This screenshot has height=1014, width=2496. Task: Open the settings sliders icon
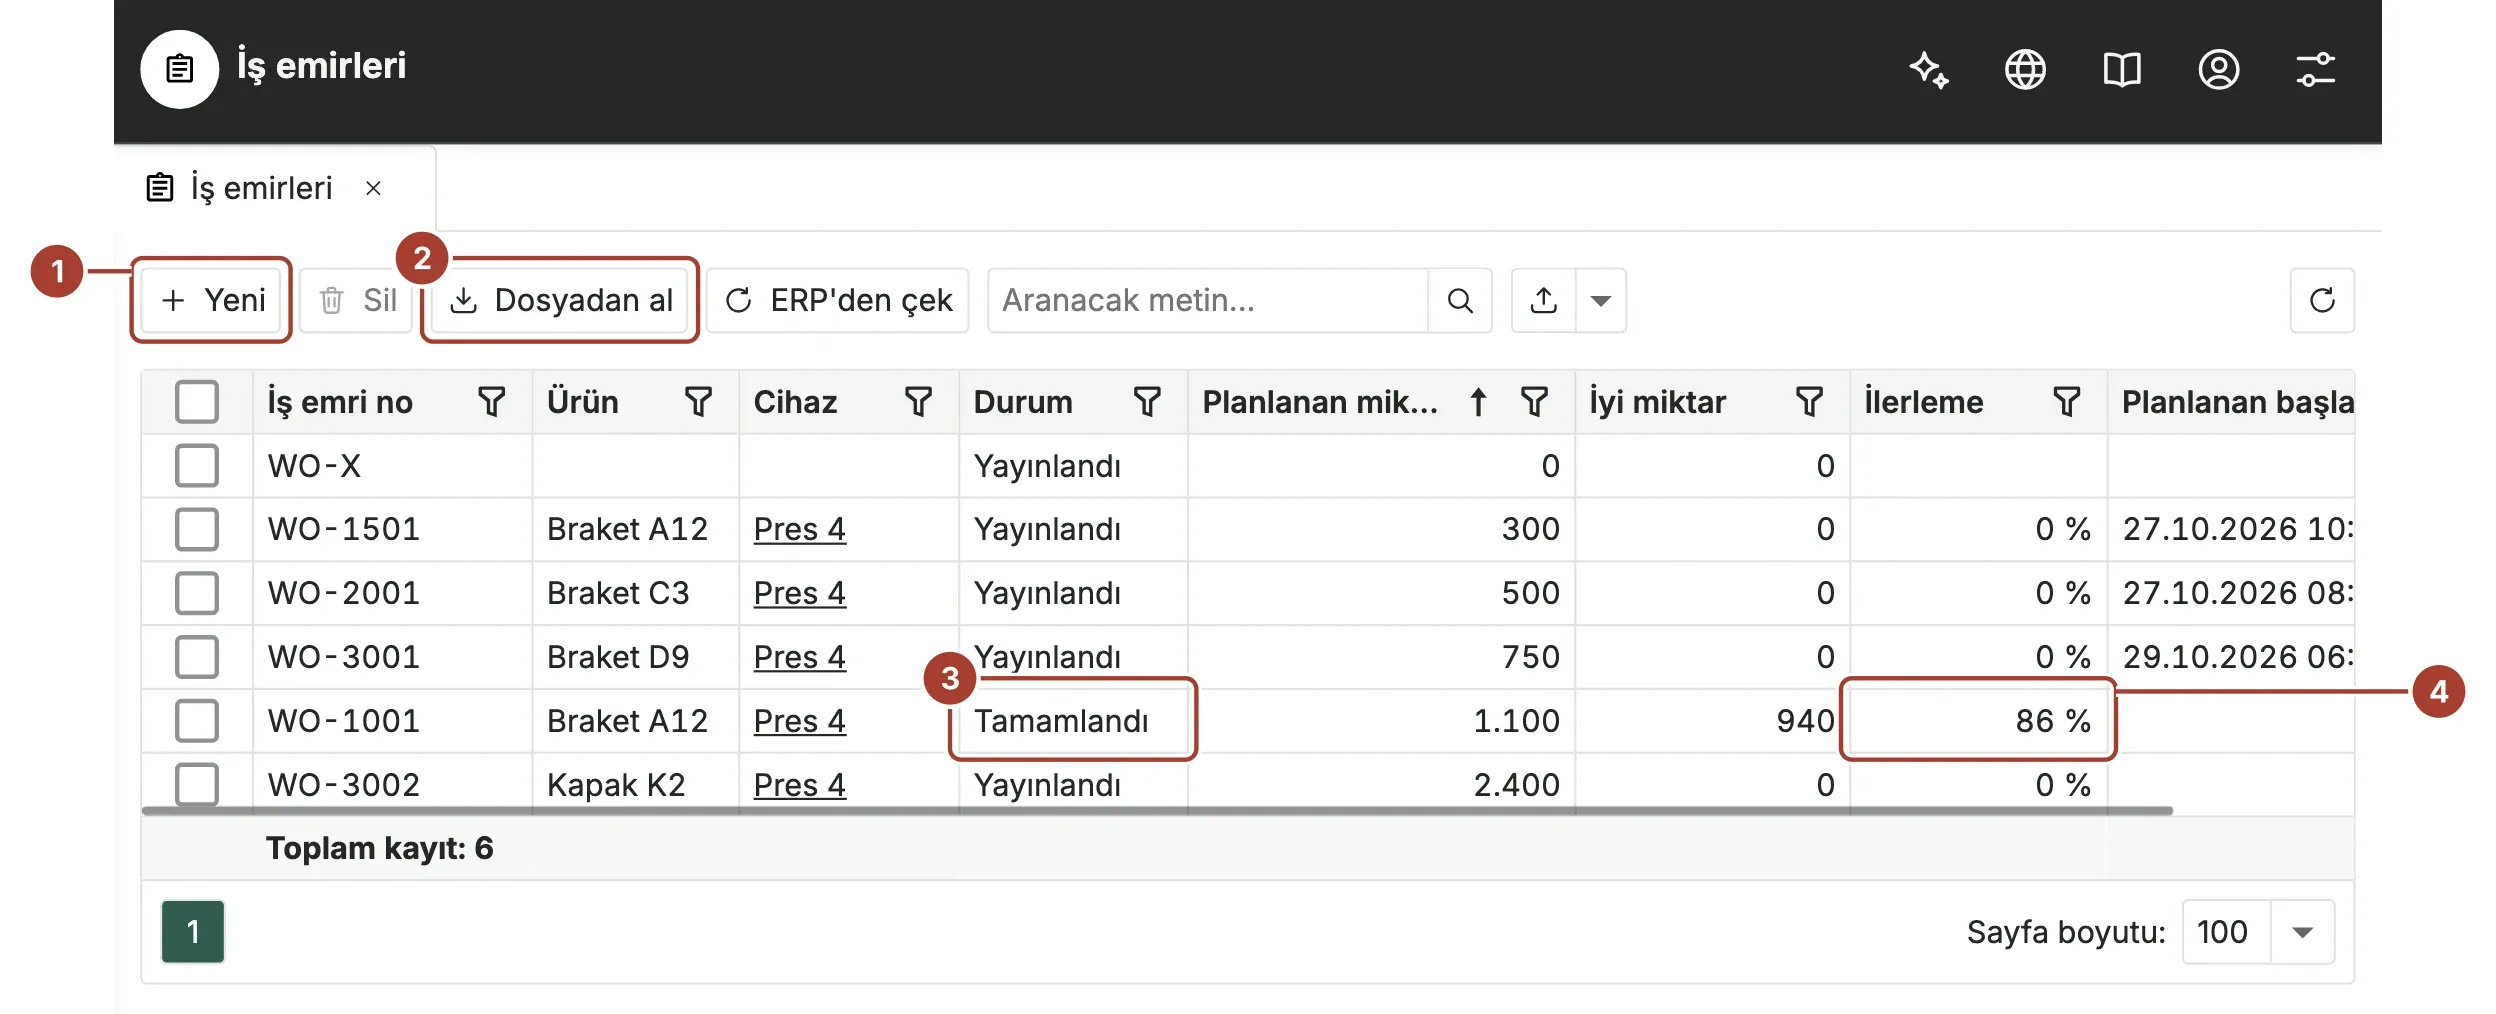pos(2315,69)
